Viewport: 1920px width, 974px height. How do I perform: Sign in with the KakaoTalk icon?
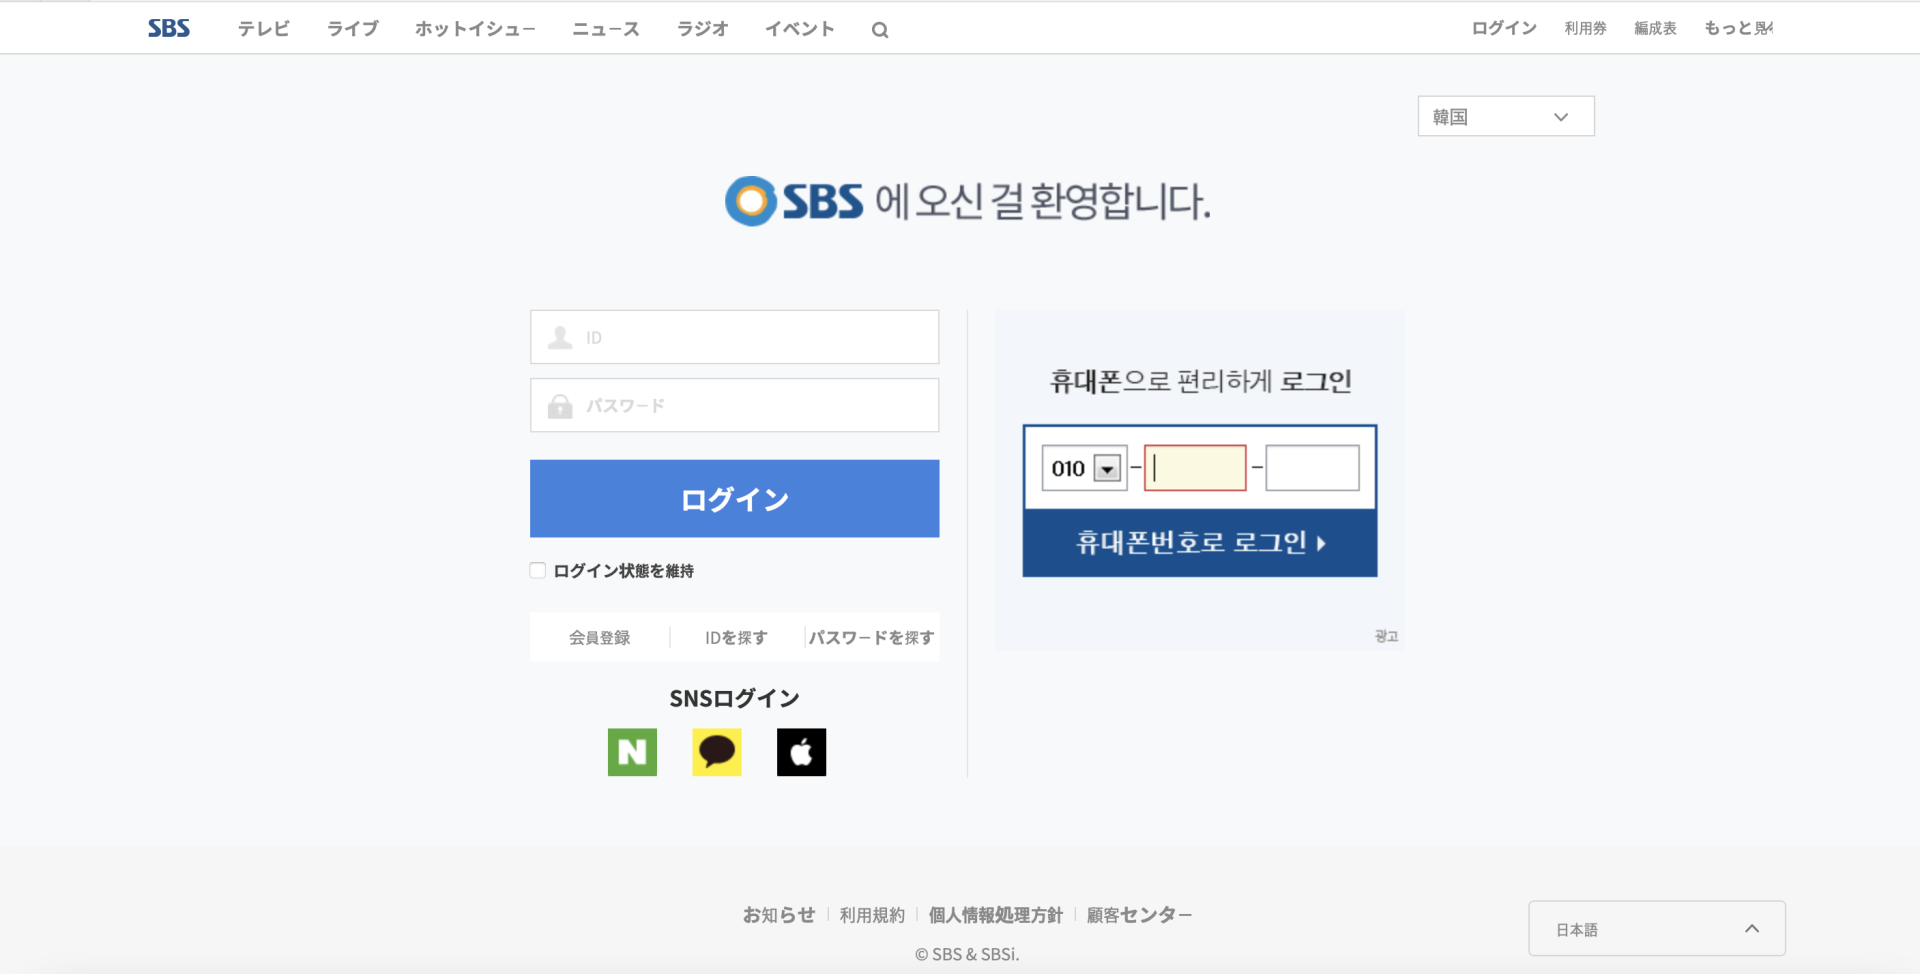(716, 752)
